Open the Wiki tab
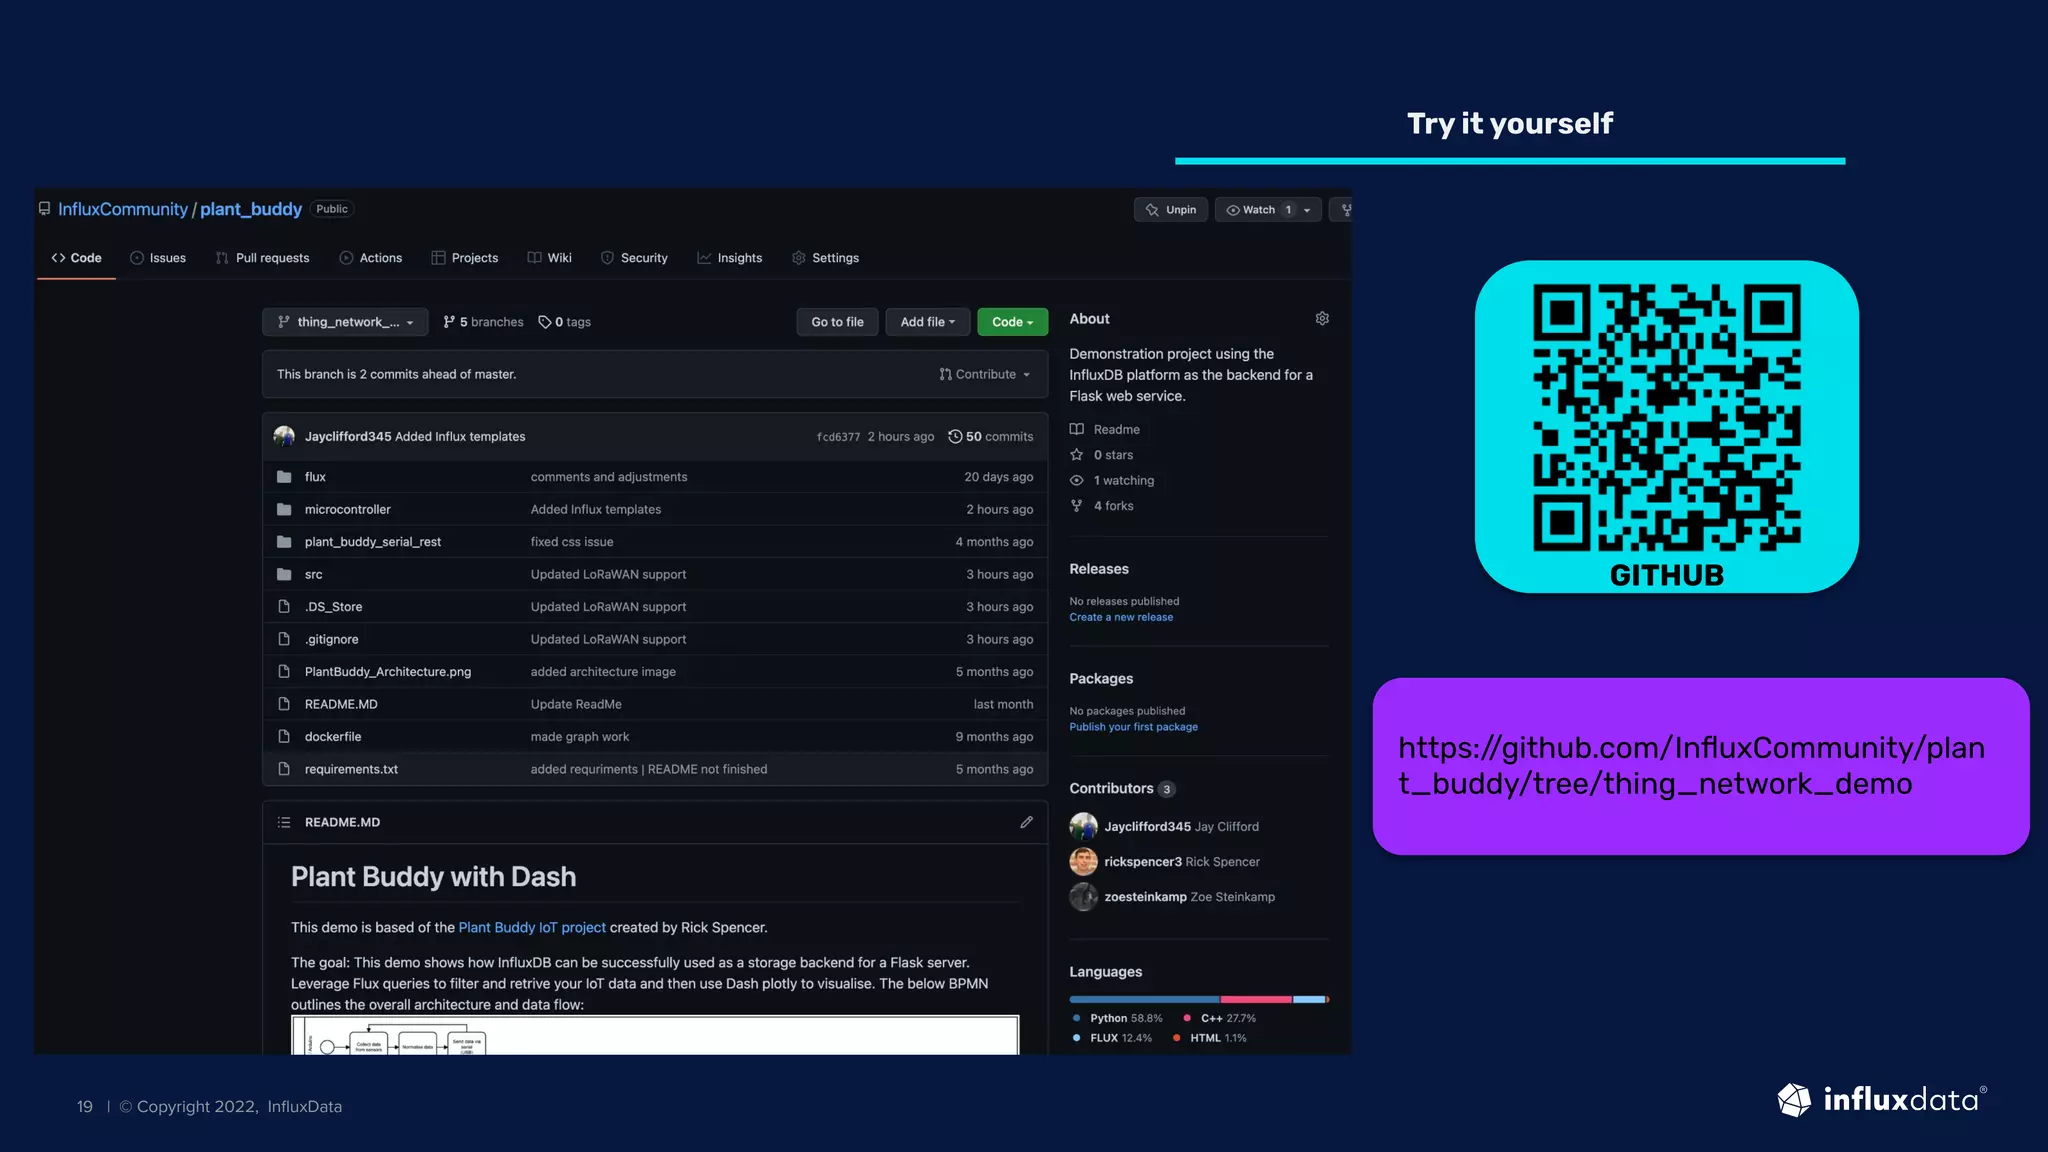 pyautogui.click(x=550, y=258)
